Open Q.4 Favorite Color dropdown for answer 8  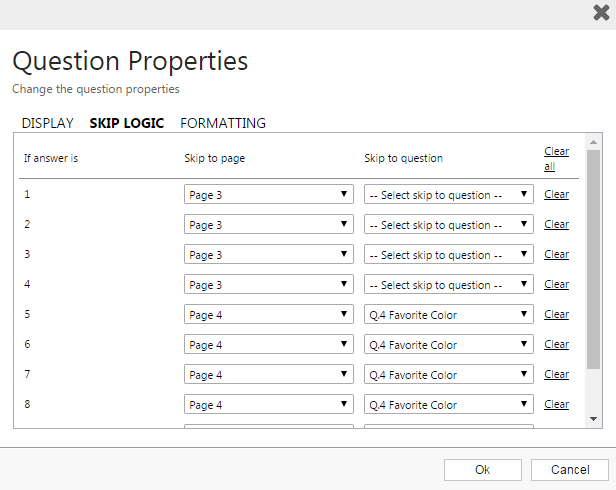pos(448,405)
